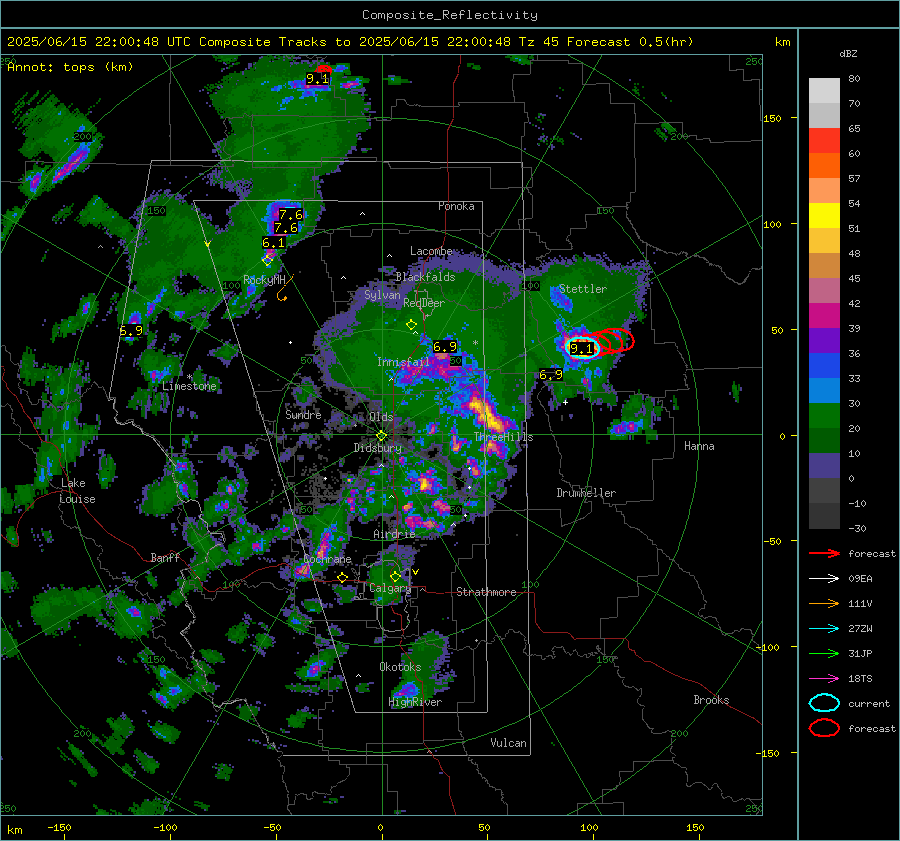Click the Banff town label
The width and height of the screenshot is (900, 841).
click(165, 557)
